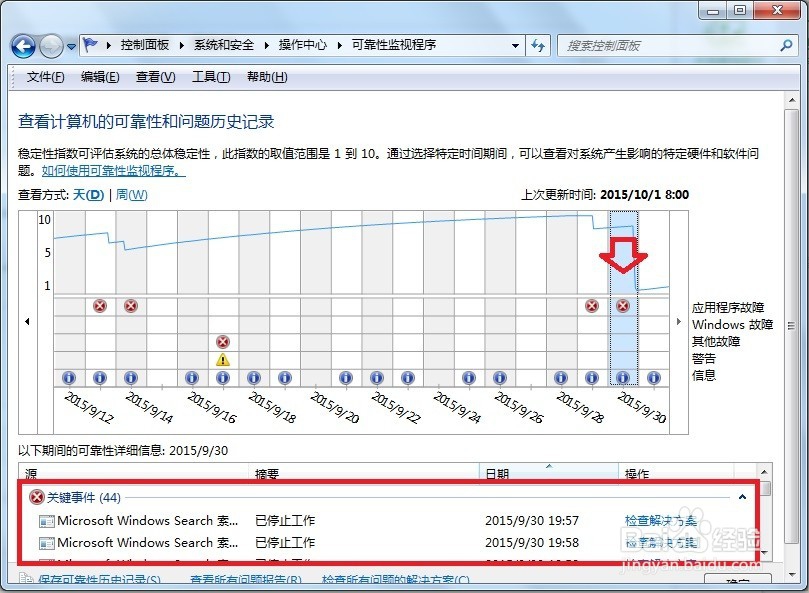This screenshot has width=809, height=593.
Task: Click 可靠性监视程序 breadcrumb item
Action: (394, 45)
